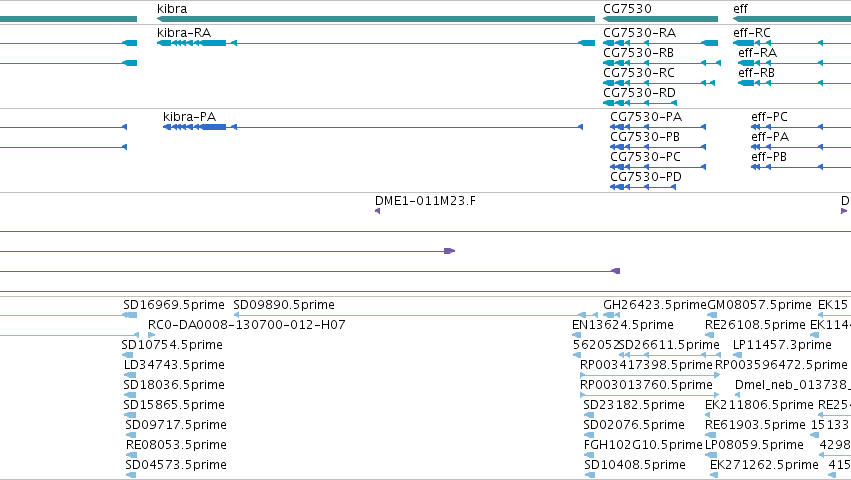The image size is (851, 480).
Task: Open the SD26611.5prime EST label
Action: [669, 345]
